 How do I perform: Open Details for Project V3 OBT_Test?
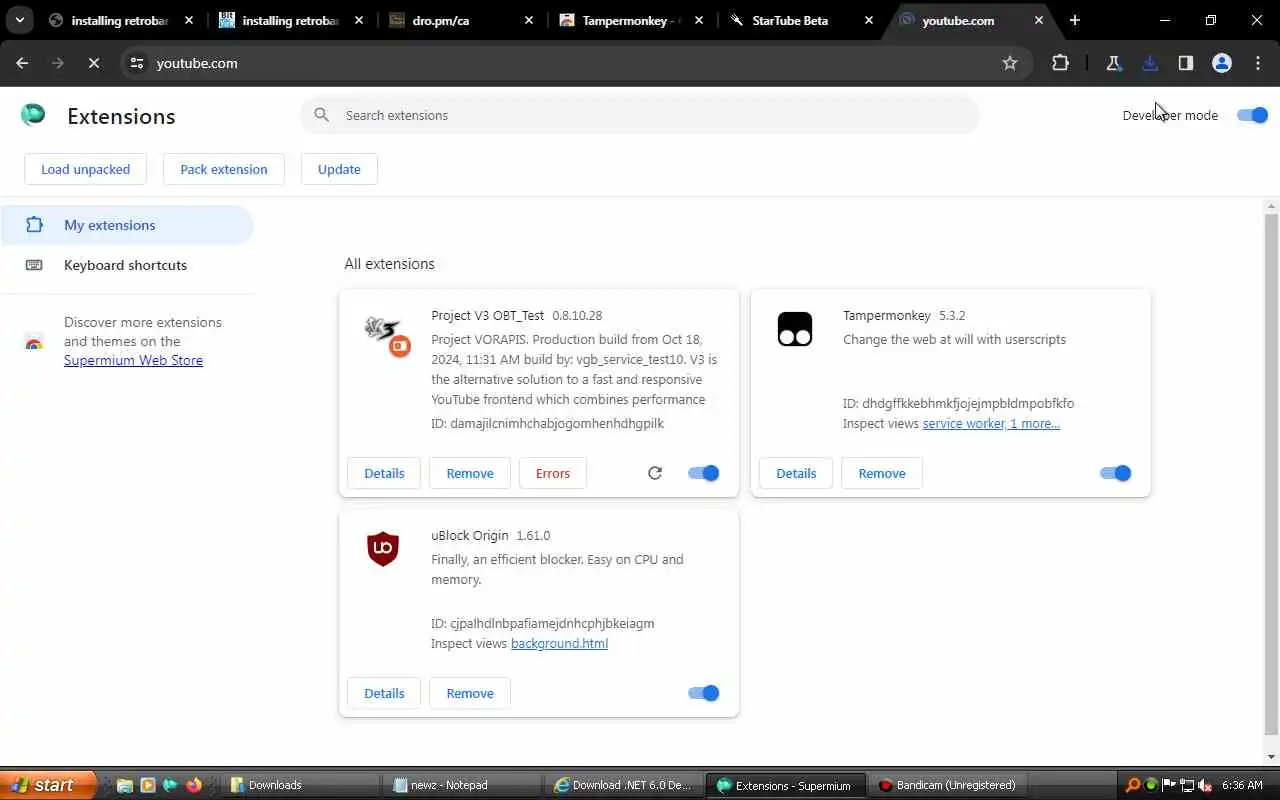point(384,473)
